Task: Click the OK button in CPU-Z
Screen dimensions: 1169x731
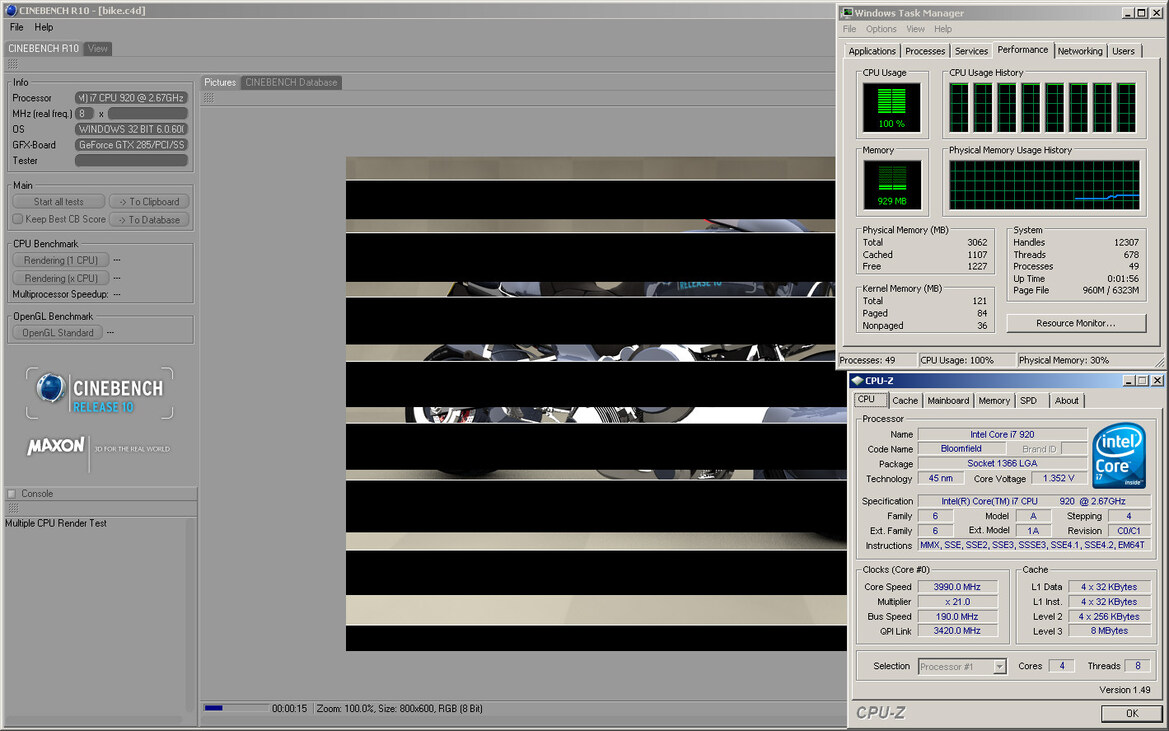Action: point(1132,713)
